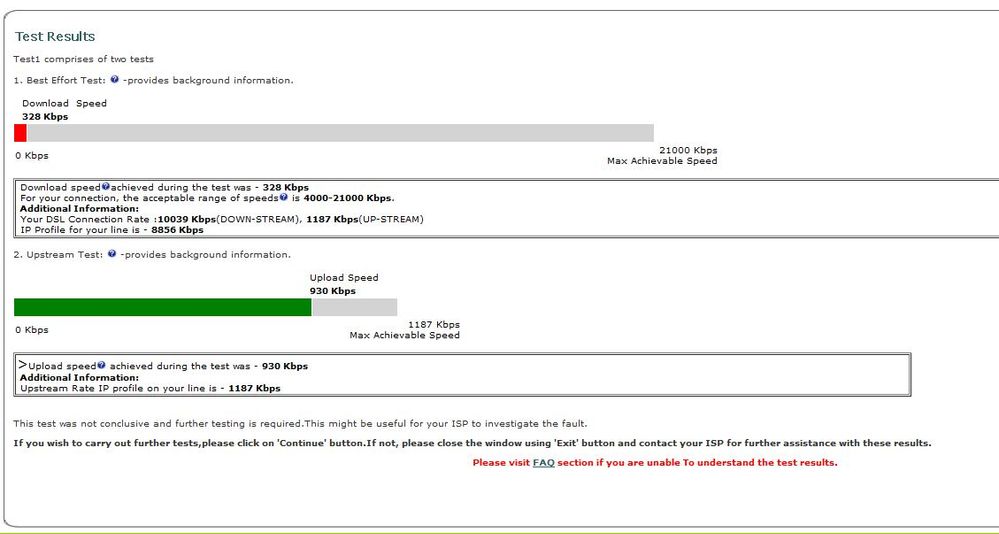Open help icon beside Best Effort Test
The image size is (999, 534).
coord(114,80)
